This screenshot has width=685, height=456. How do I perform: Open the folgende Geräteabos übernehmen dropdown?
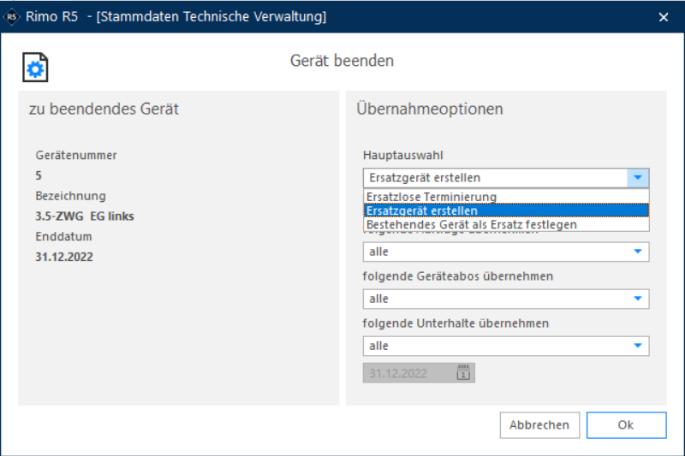coord(506,299)
